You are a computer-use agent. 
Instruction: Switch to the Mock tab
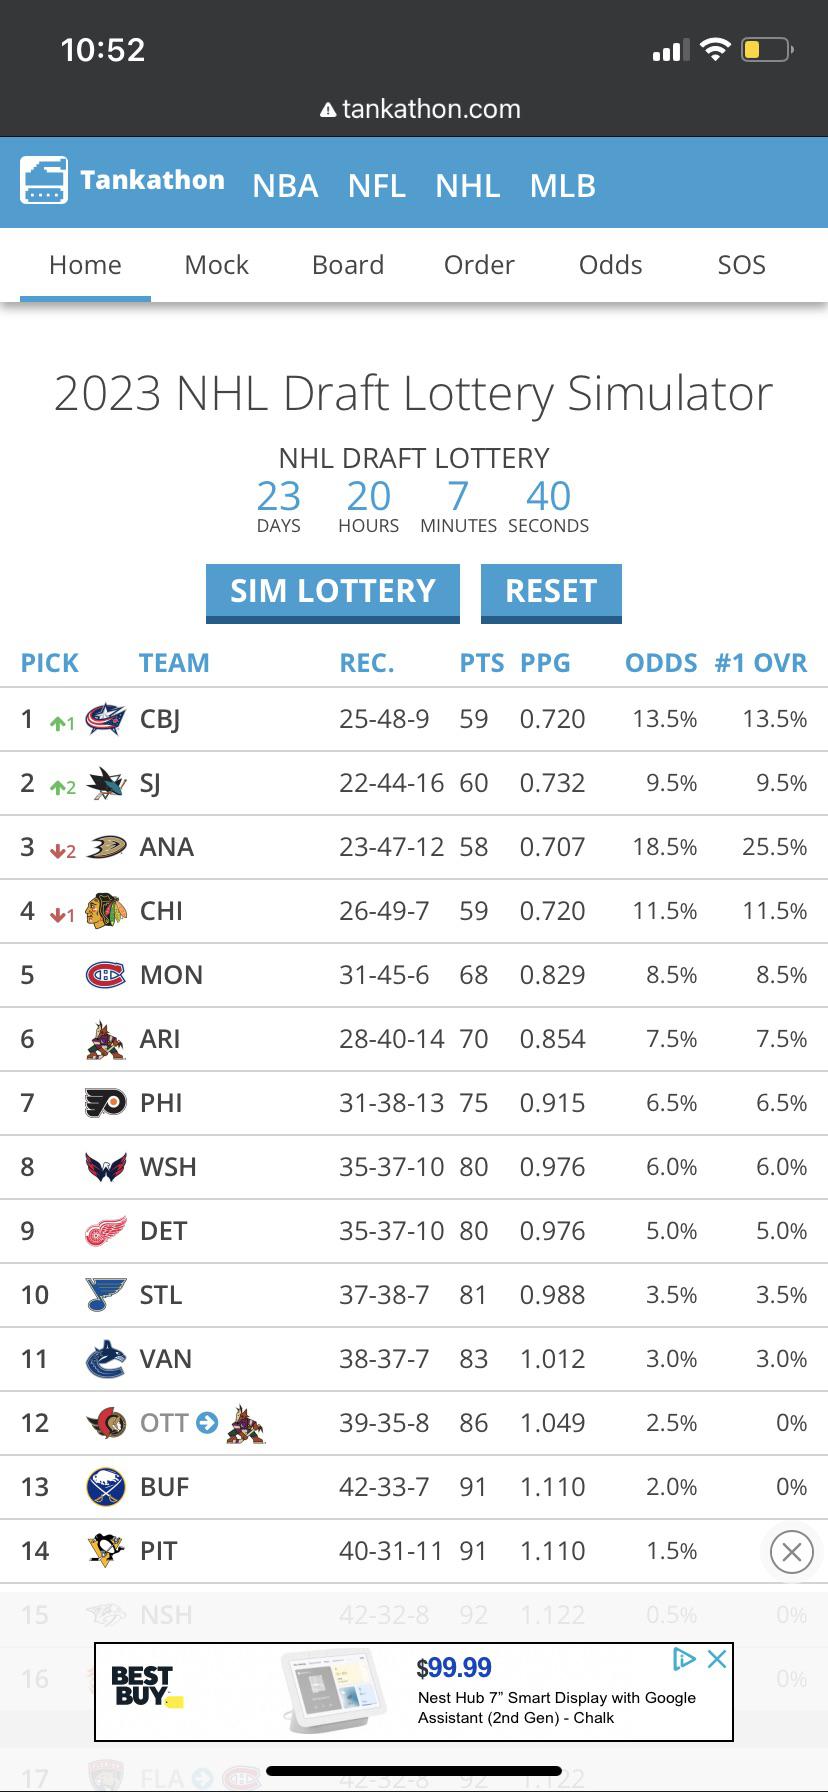click(216, 265)
